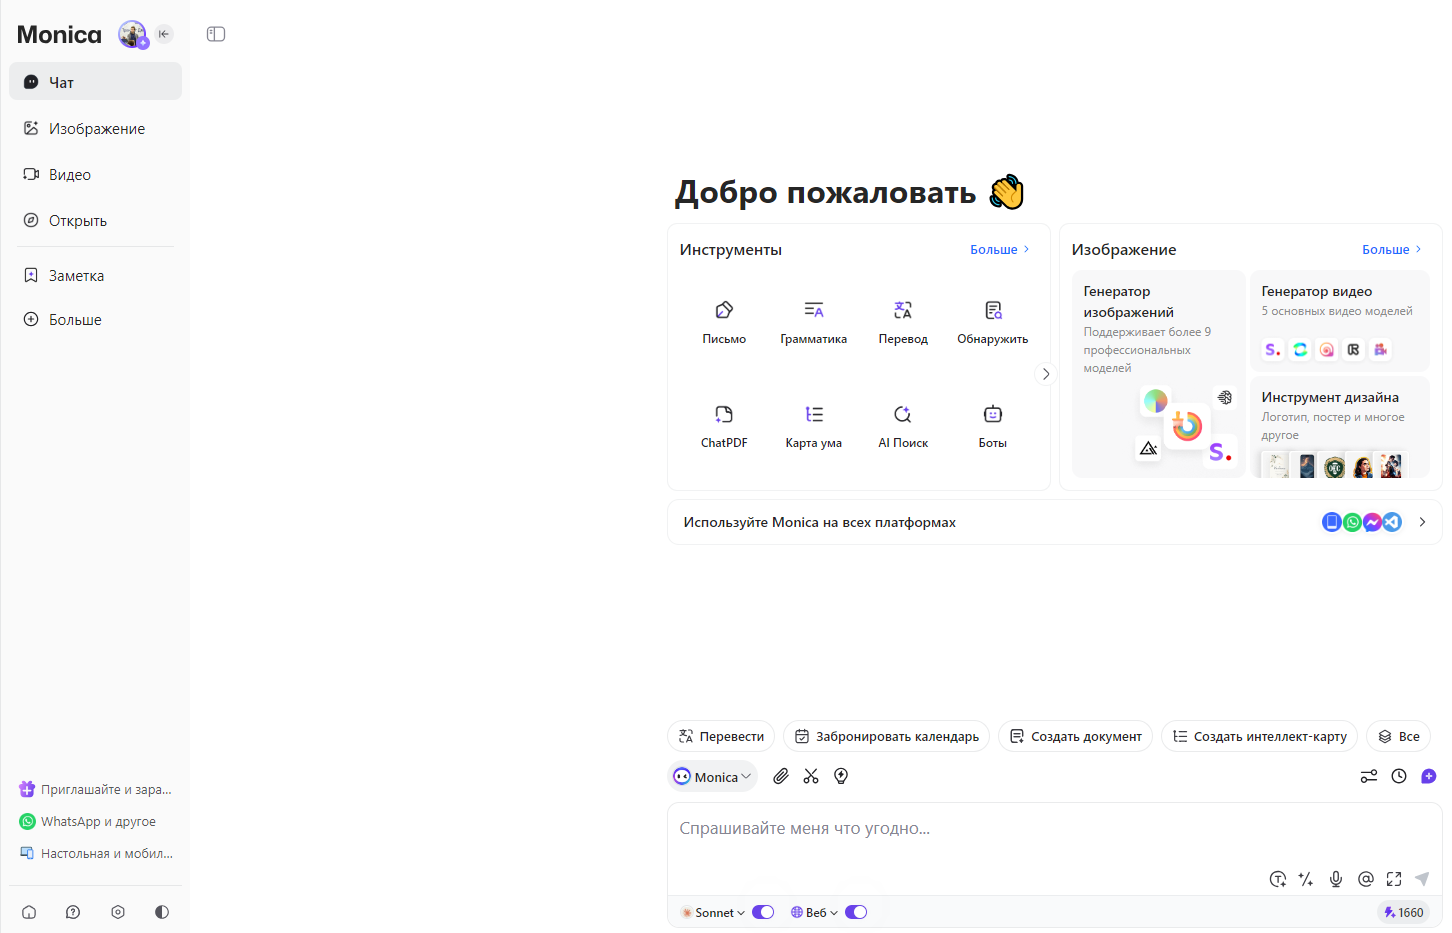Screen dimensions: 1452x933
Task: Click Создать интеллект-карту quick action
Action: (1260, 736)
